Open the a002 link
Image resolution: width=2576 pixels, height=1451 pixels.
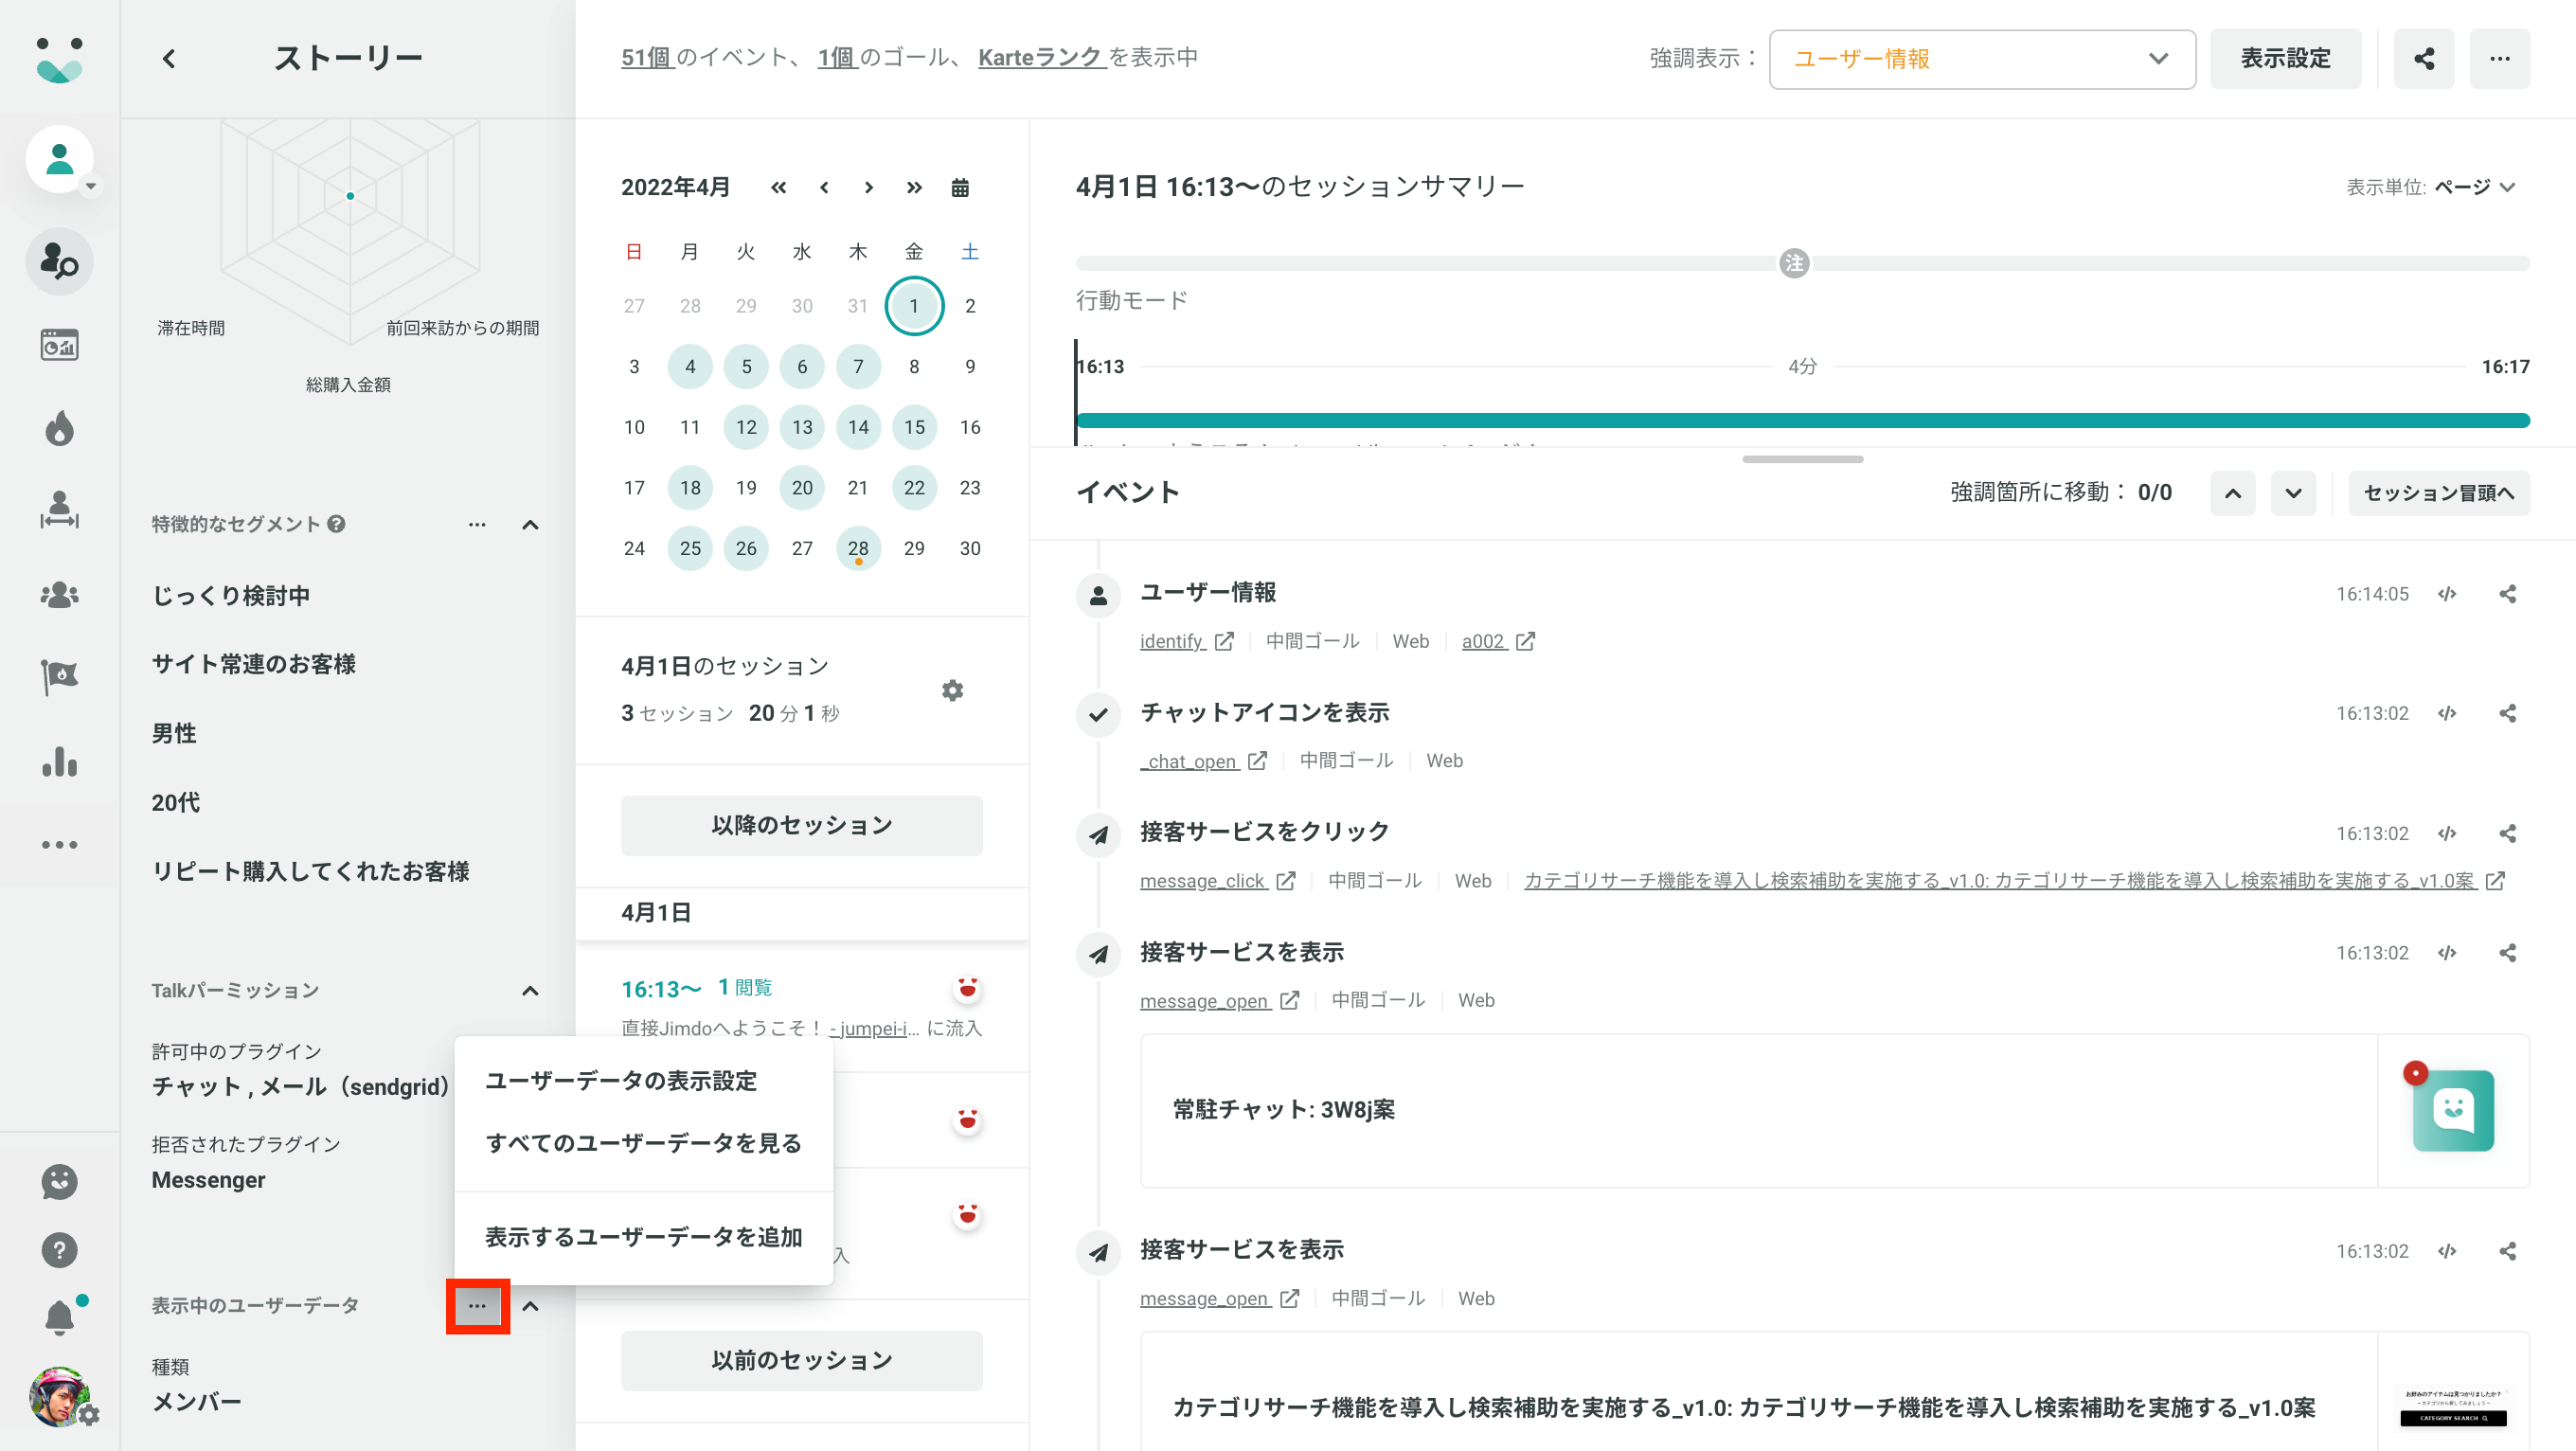pyautogui.click(x=1498, y=641)
